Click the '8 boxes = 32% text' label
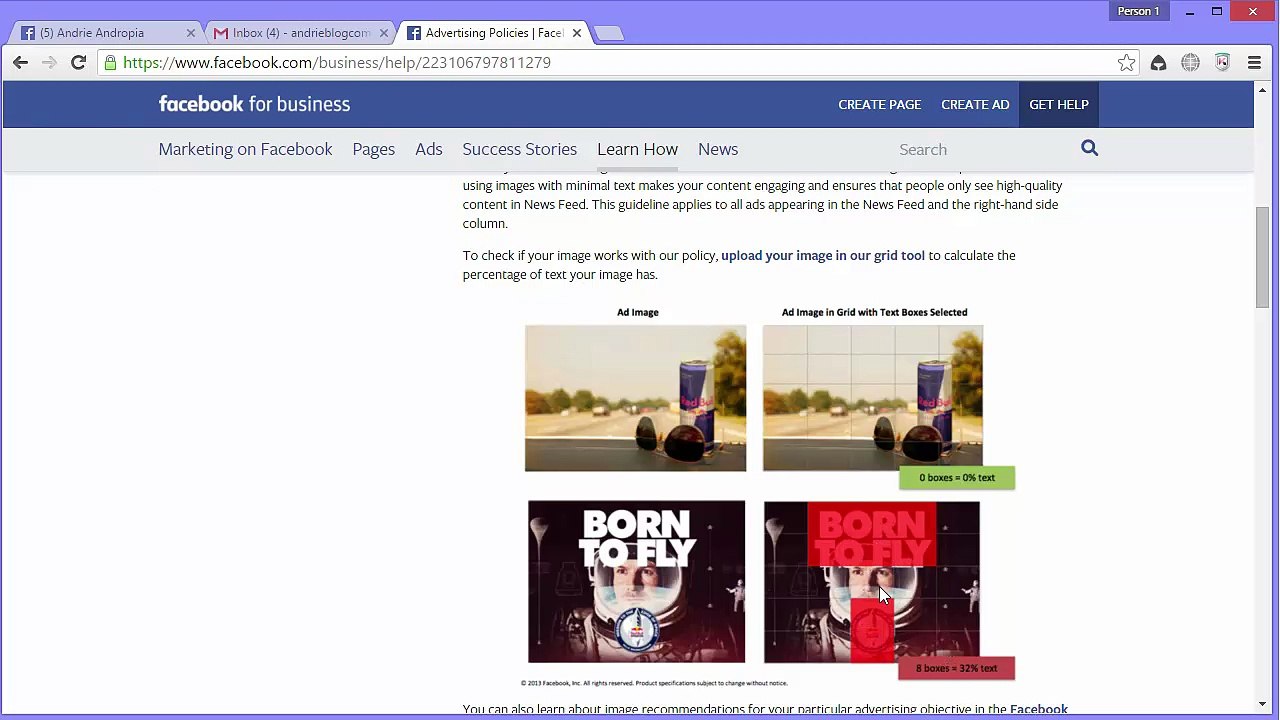The width and height of the screenshot is (1280, 720). click(956, 668)
